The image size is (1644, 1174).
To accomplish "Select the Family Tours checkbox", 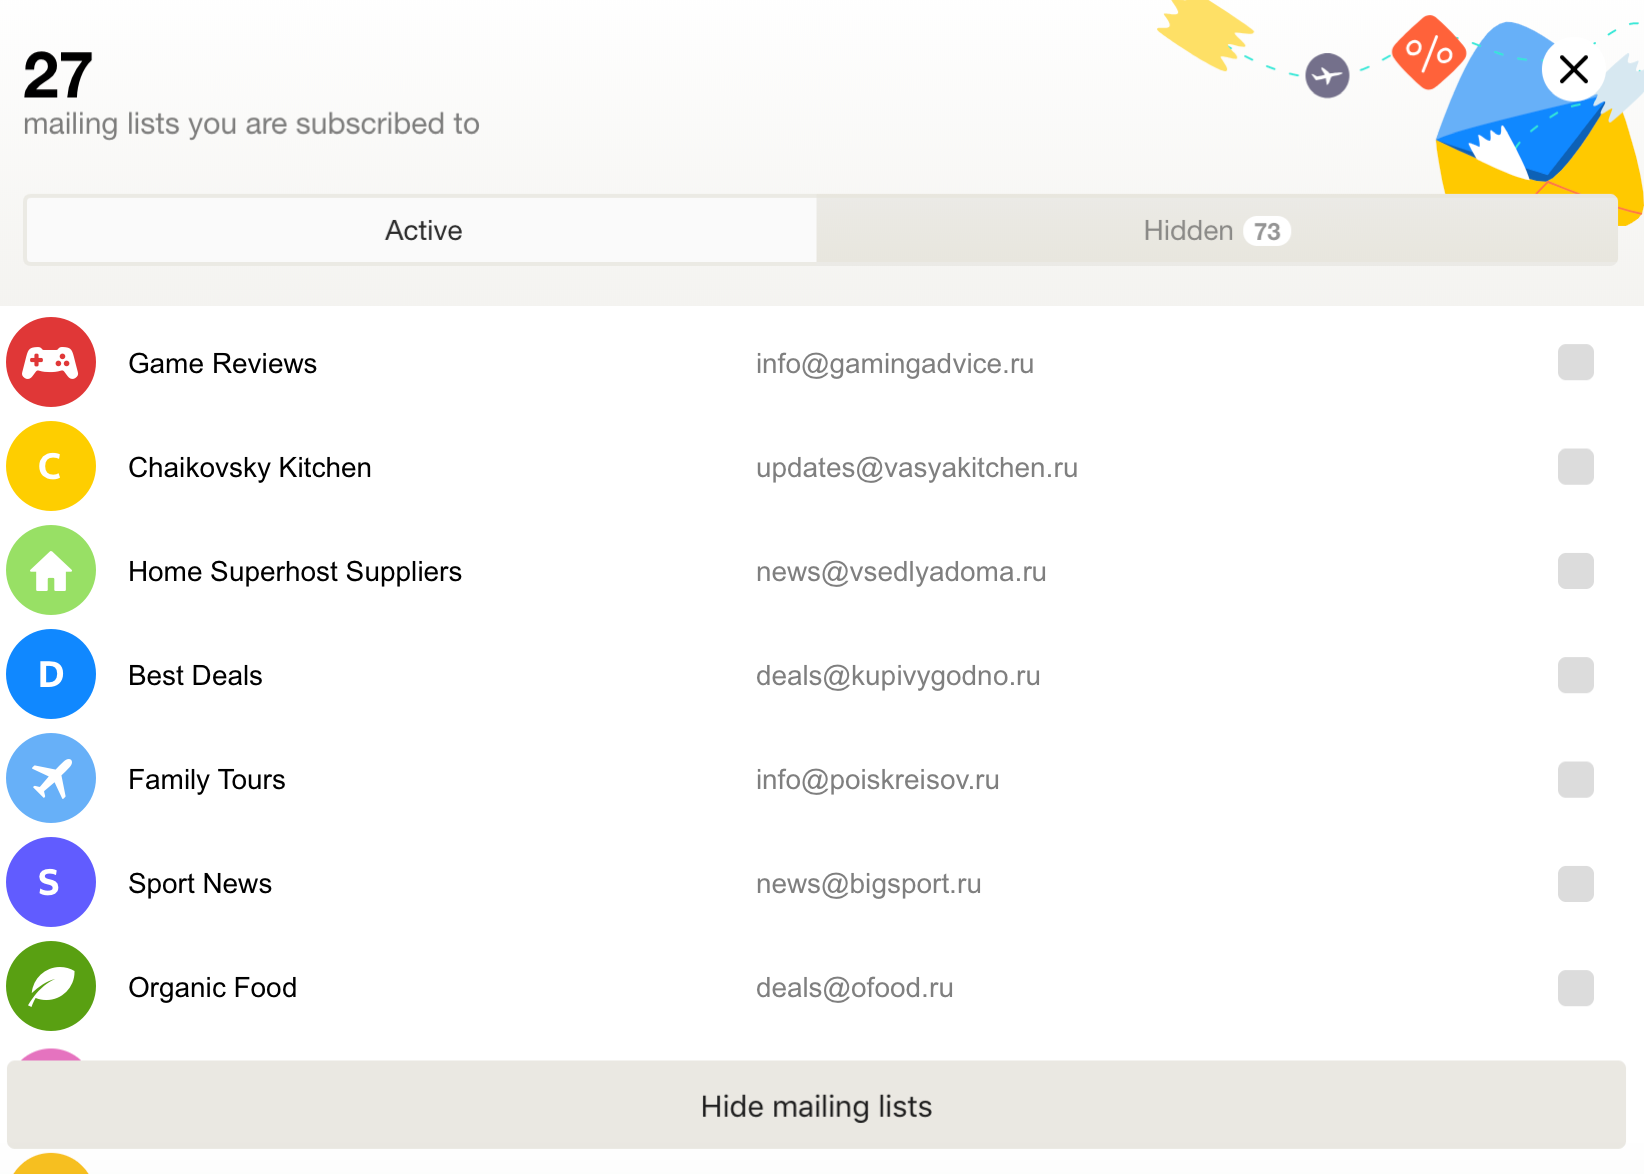I will coord(1575,779).
